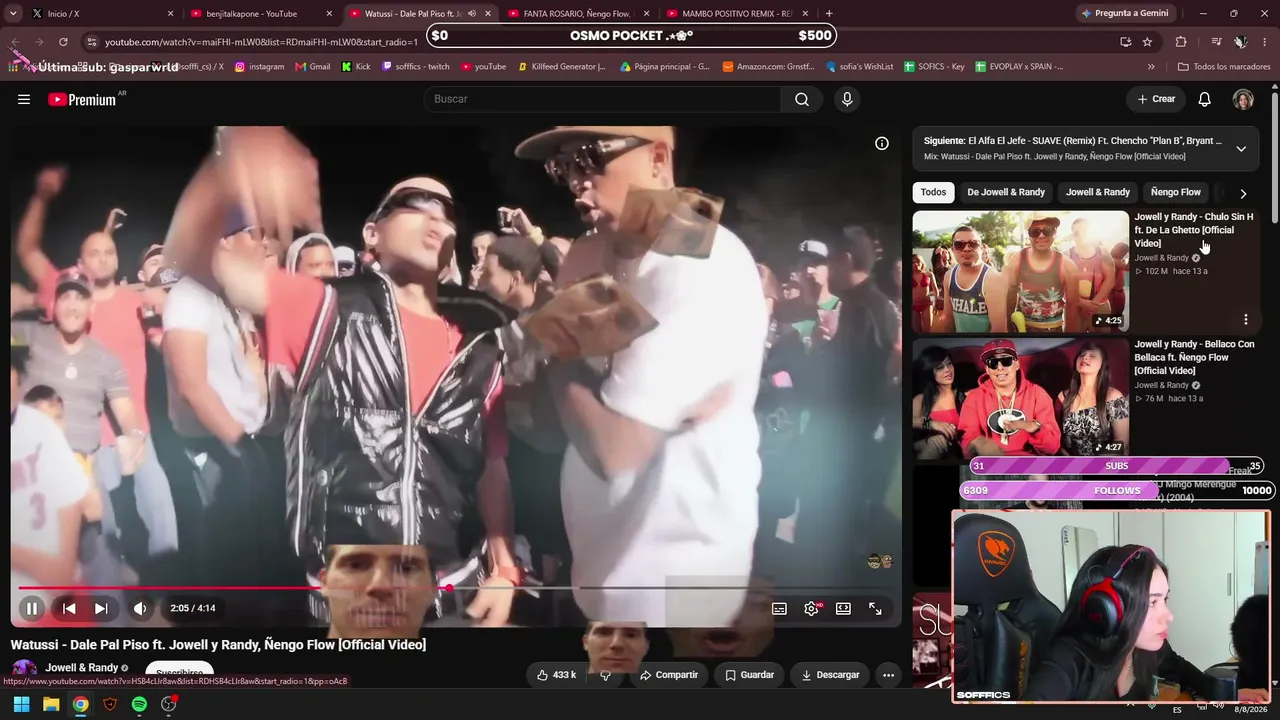Select the Todos filter chip
The height and width of the screenshot is (720, 1280).
pyautogui.click(x=933, y=192)
